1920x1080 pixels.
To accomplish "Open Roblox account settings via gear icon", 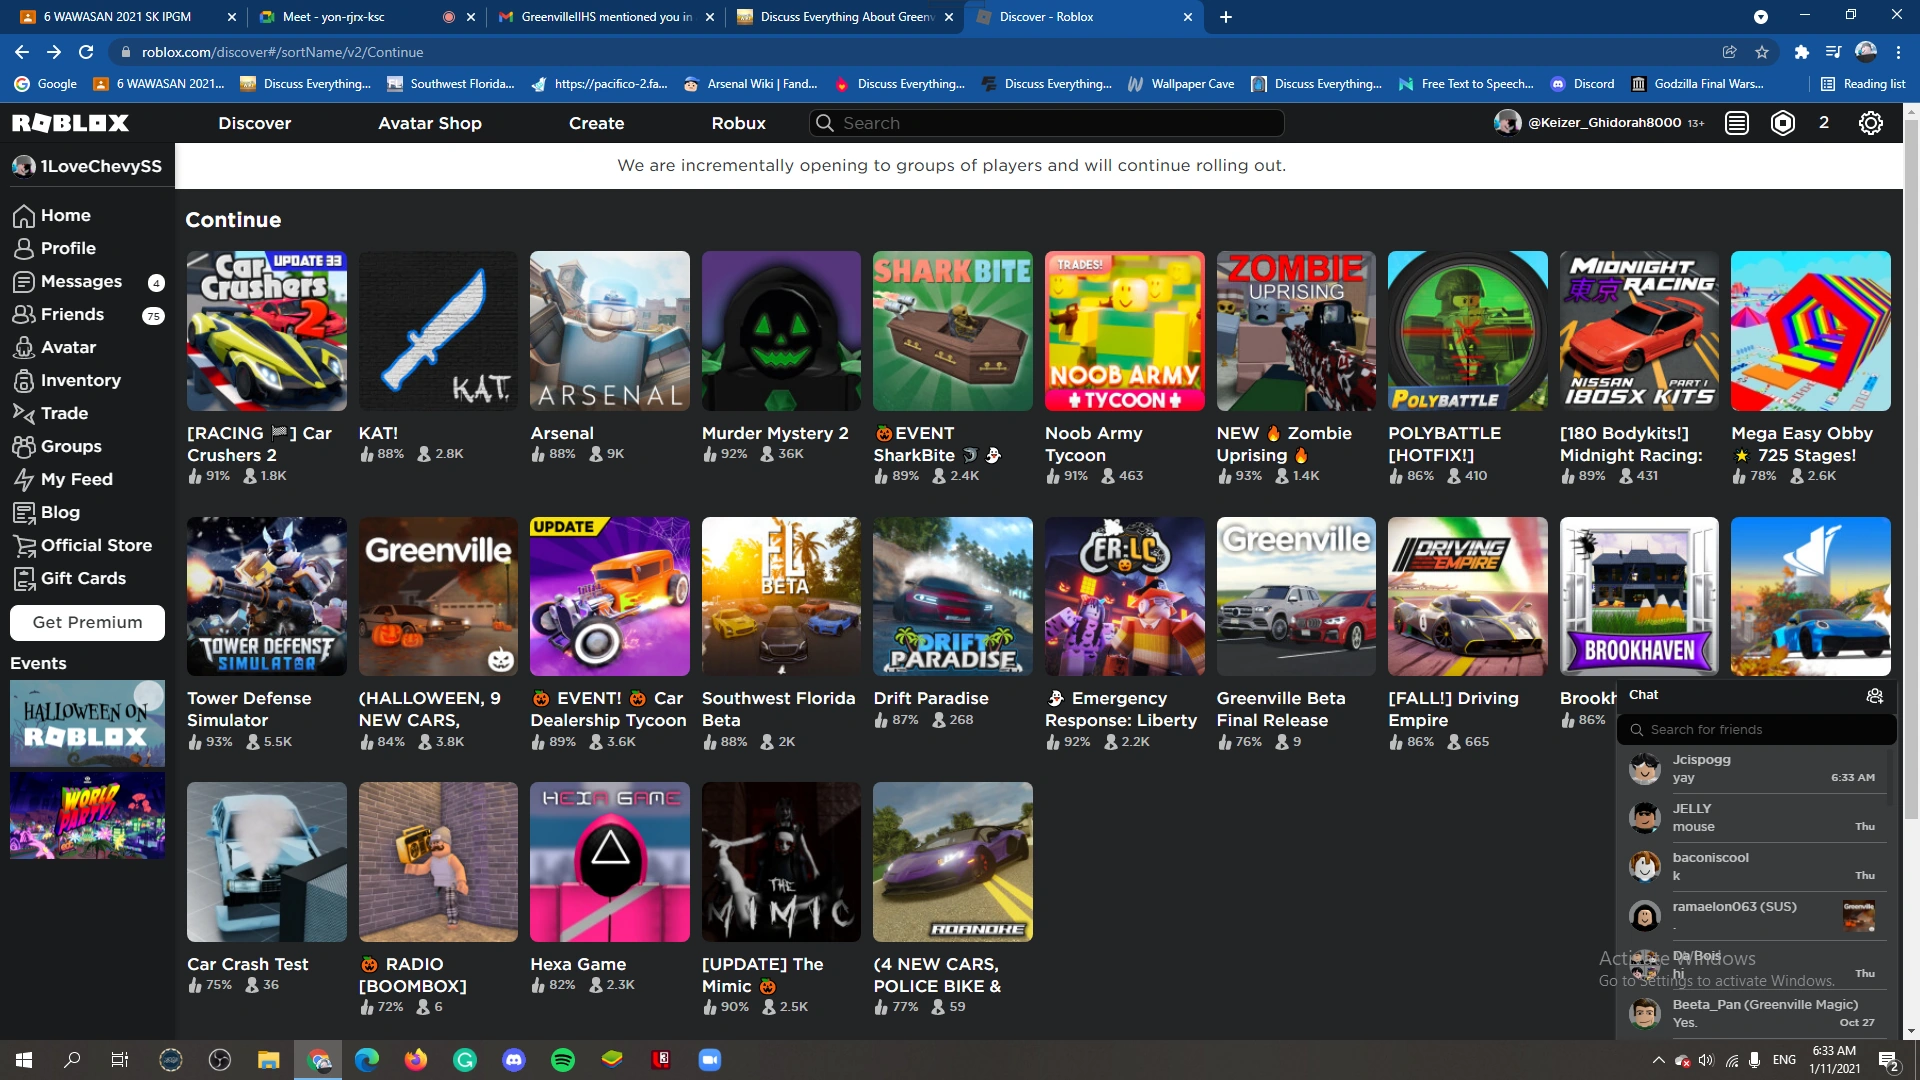I will (1872, 123).
